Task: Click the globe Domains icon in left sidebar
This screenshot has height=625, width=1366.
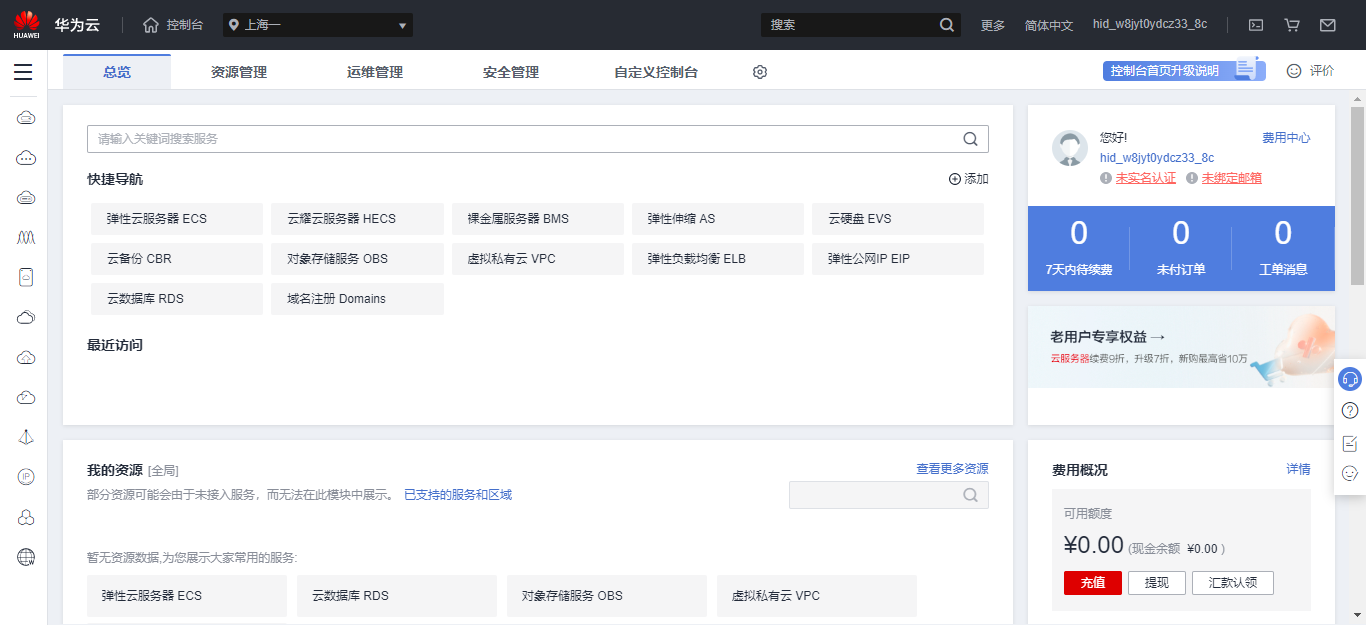Action: [x=24, y=557]
